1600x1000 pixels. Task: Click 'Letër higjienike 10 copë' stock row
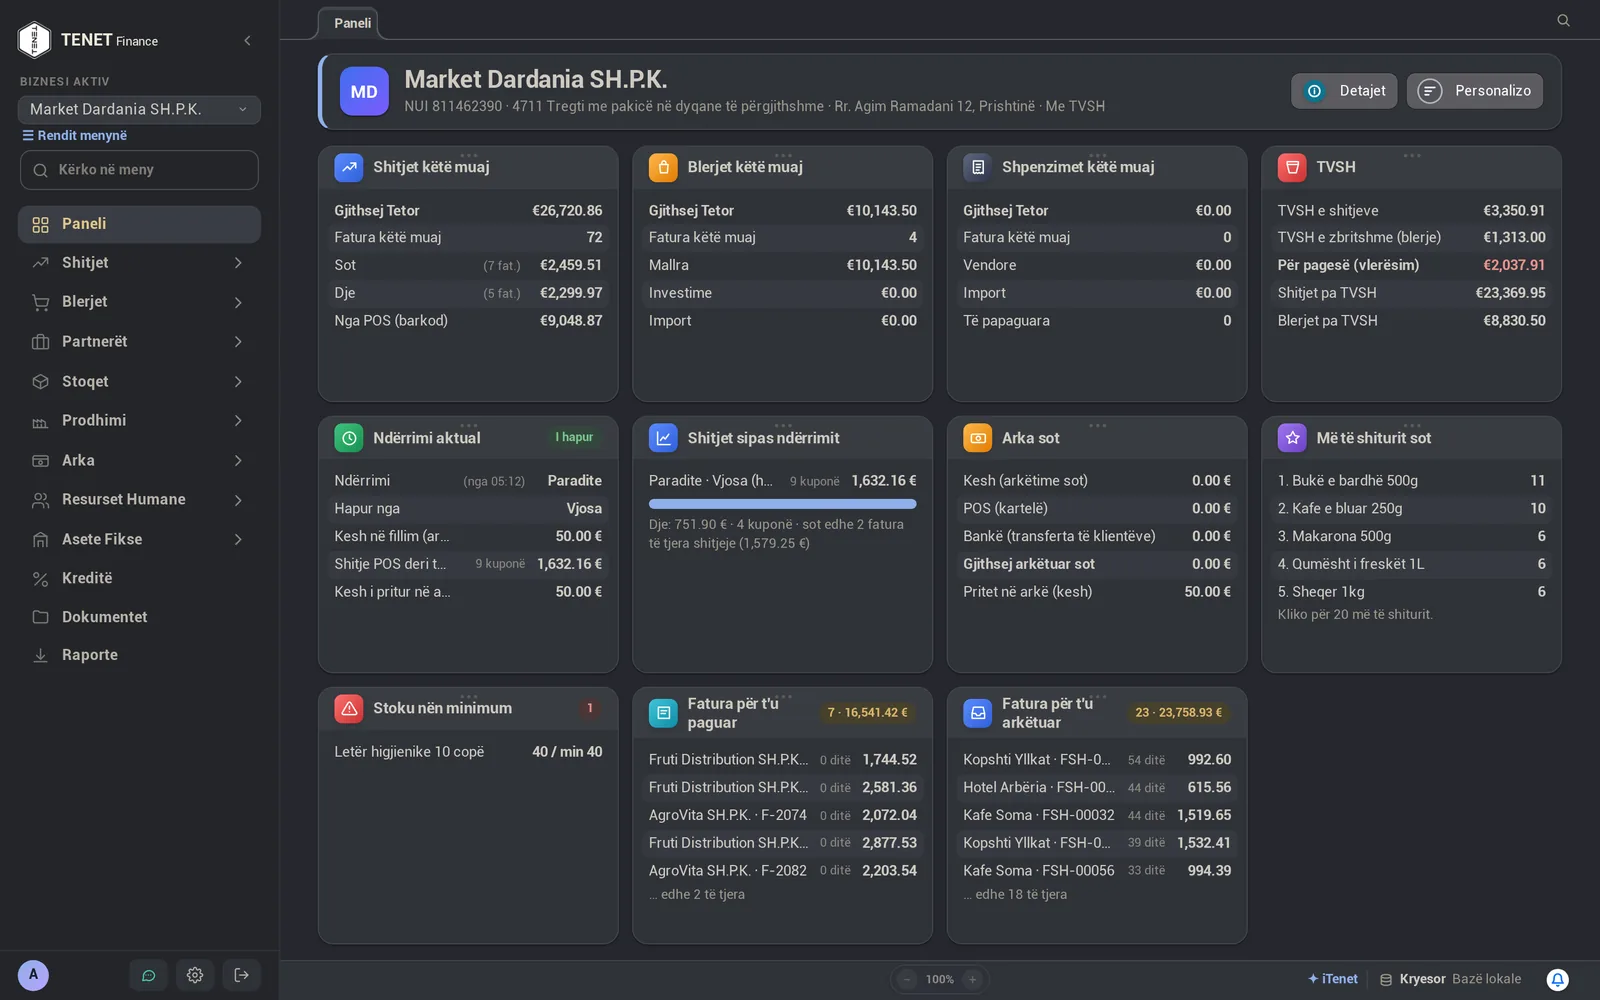(x=468, y=752)
